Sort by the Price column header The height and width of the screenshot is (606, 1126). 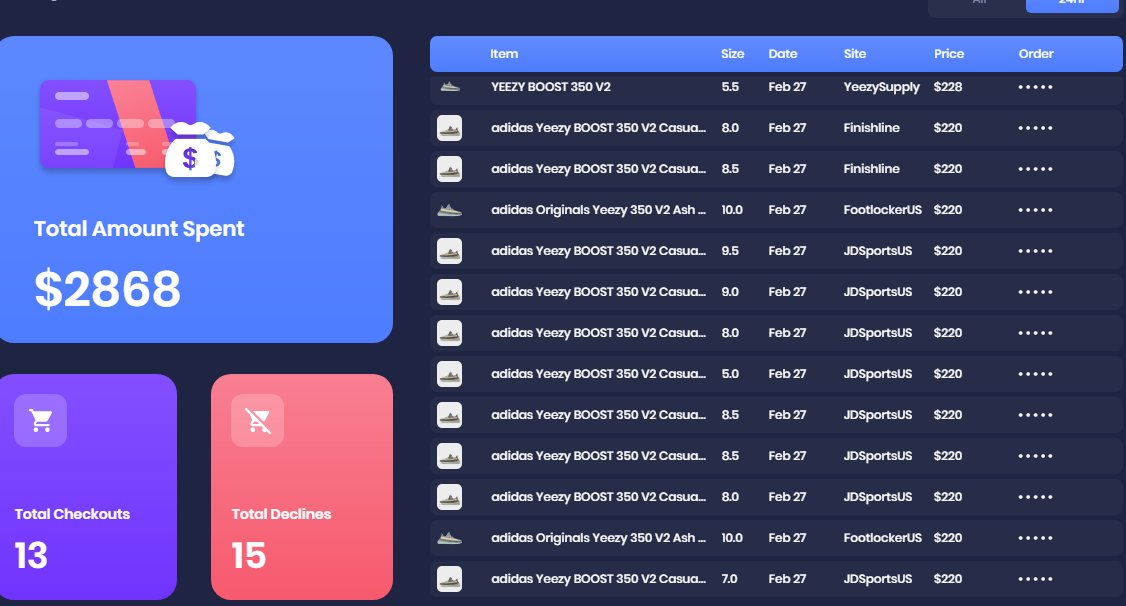pos(949,54)
